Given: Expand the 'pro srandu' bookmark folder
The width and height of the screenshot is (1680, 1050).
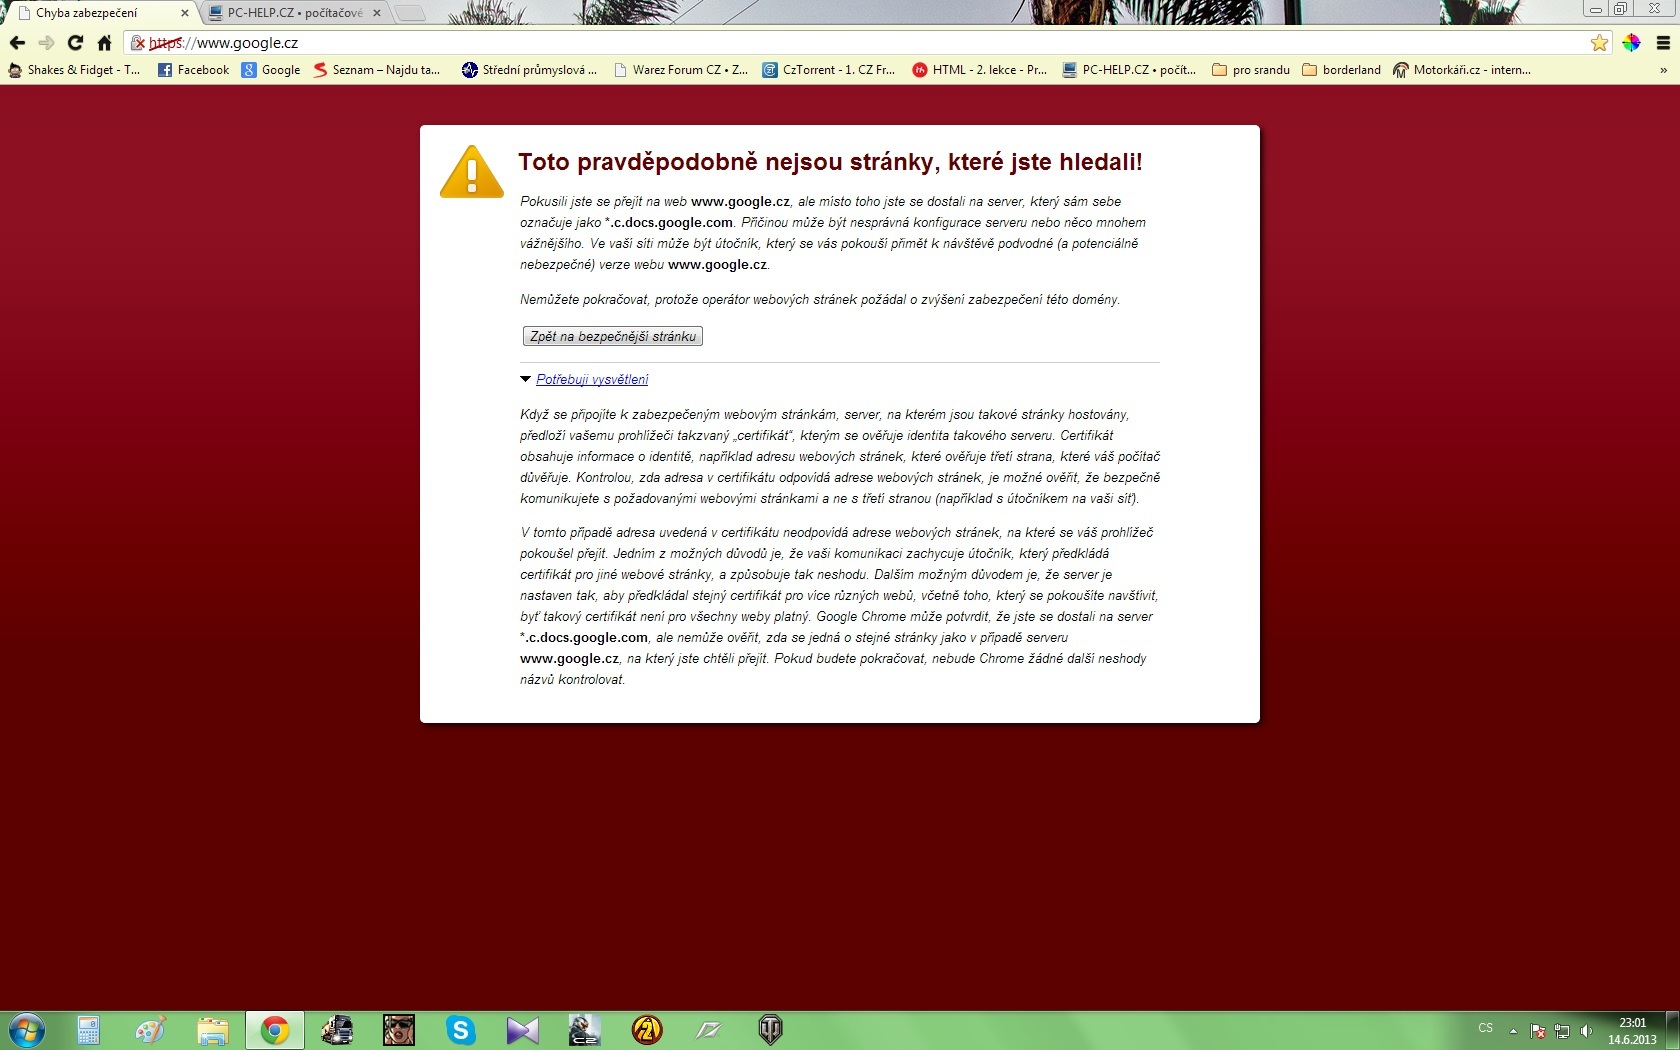Looking at the screenshot, I should tap(1251, 70).
